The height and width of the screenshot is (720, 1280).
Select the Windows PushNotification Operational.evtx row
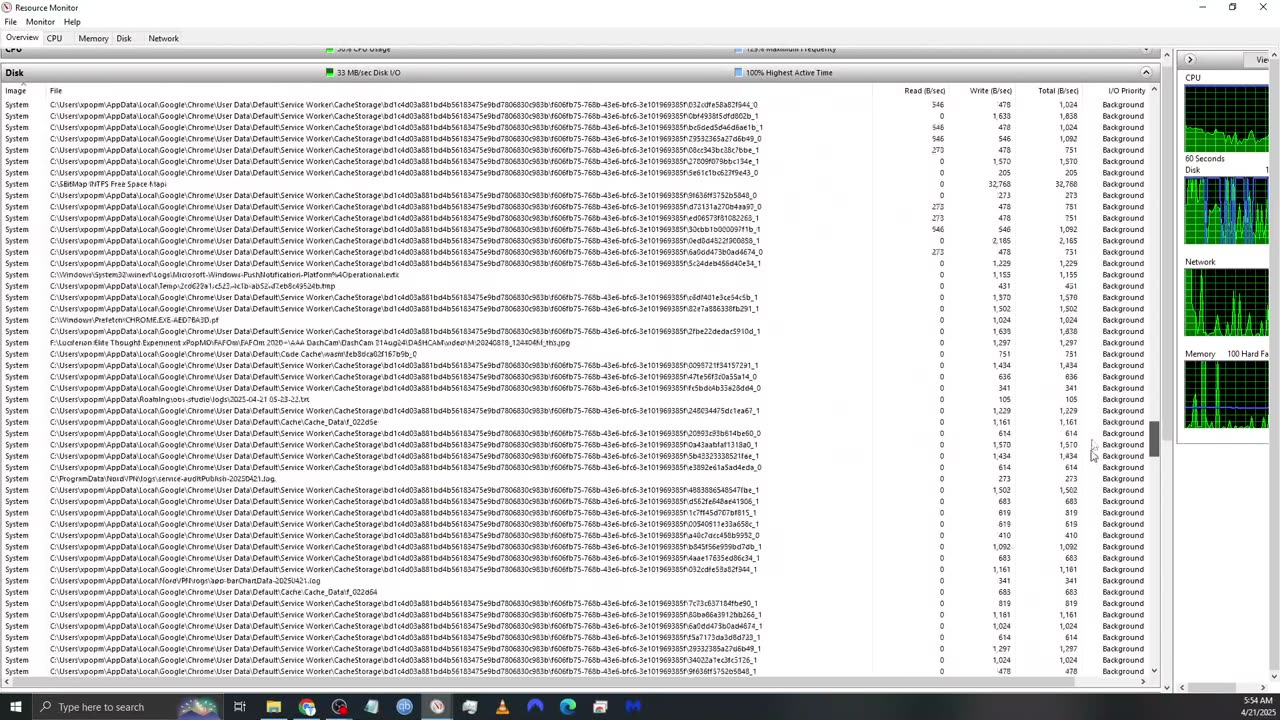575,275
